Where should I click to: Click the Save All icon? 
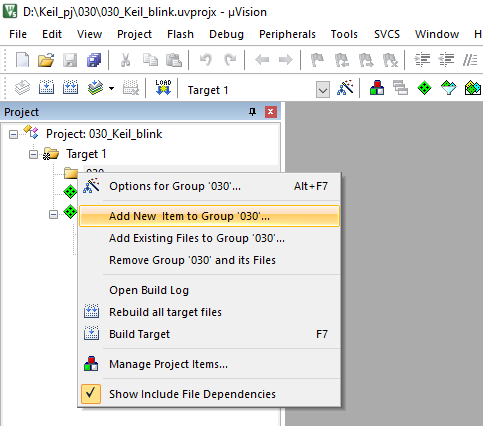(x=94, y=60)
